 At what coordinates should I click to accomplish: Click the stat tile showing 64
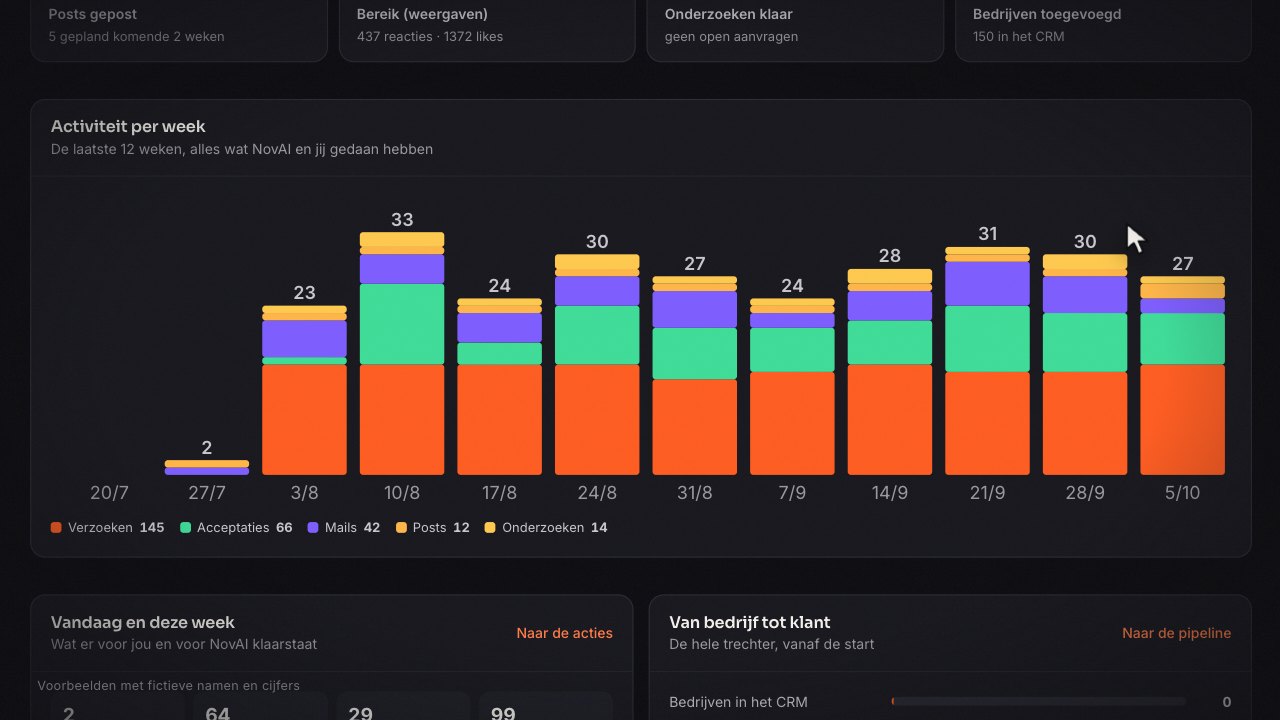click(260, 706)
